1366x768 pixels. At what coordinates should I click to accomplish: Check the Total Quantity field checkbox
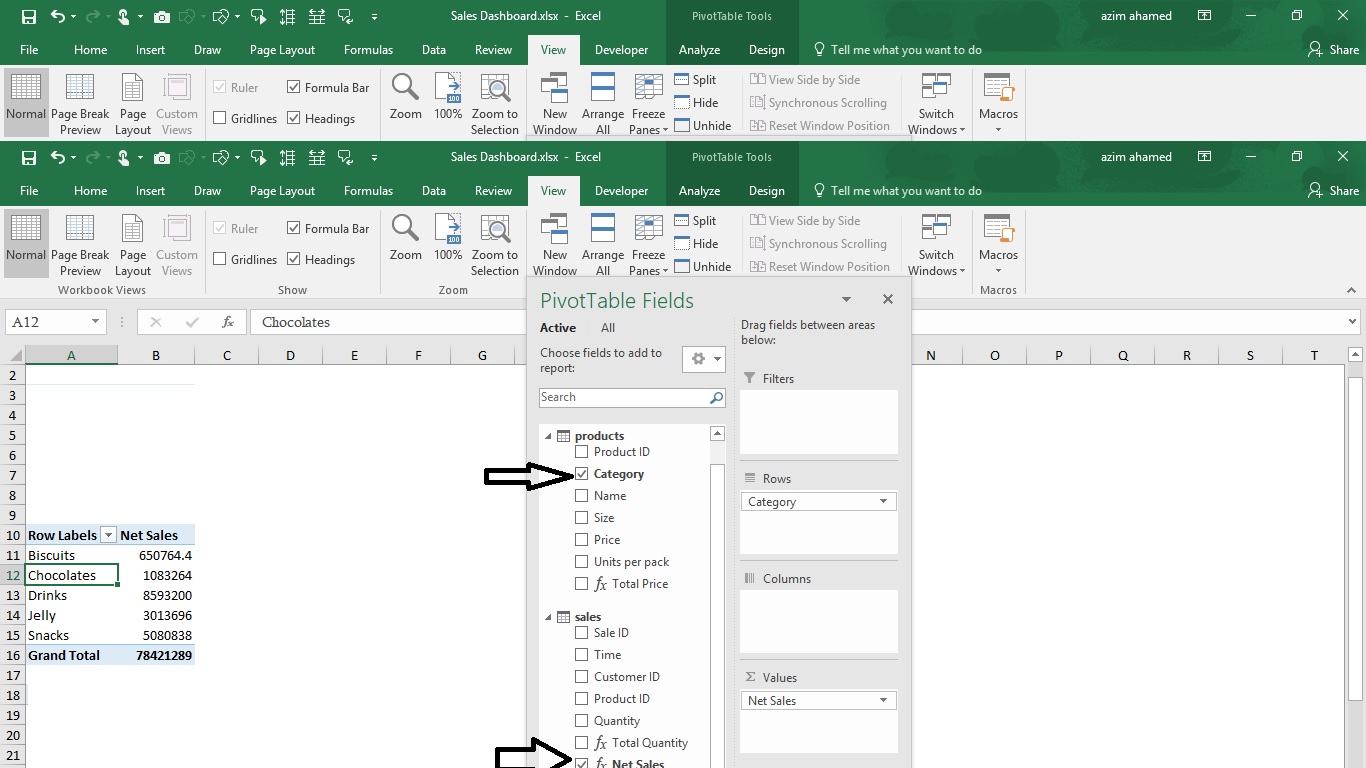pos(582,743)
